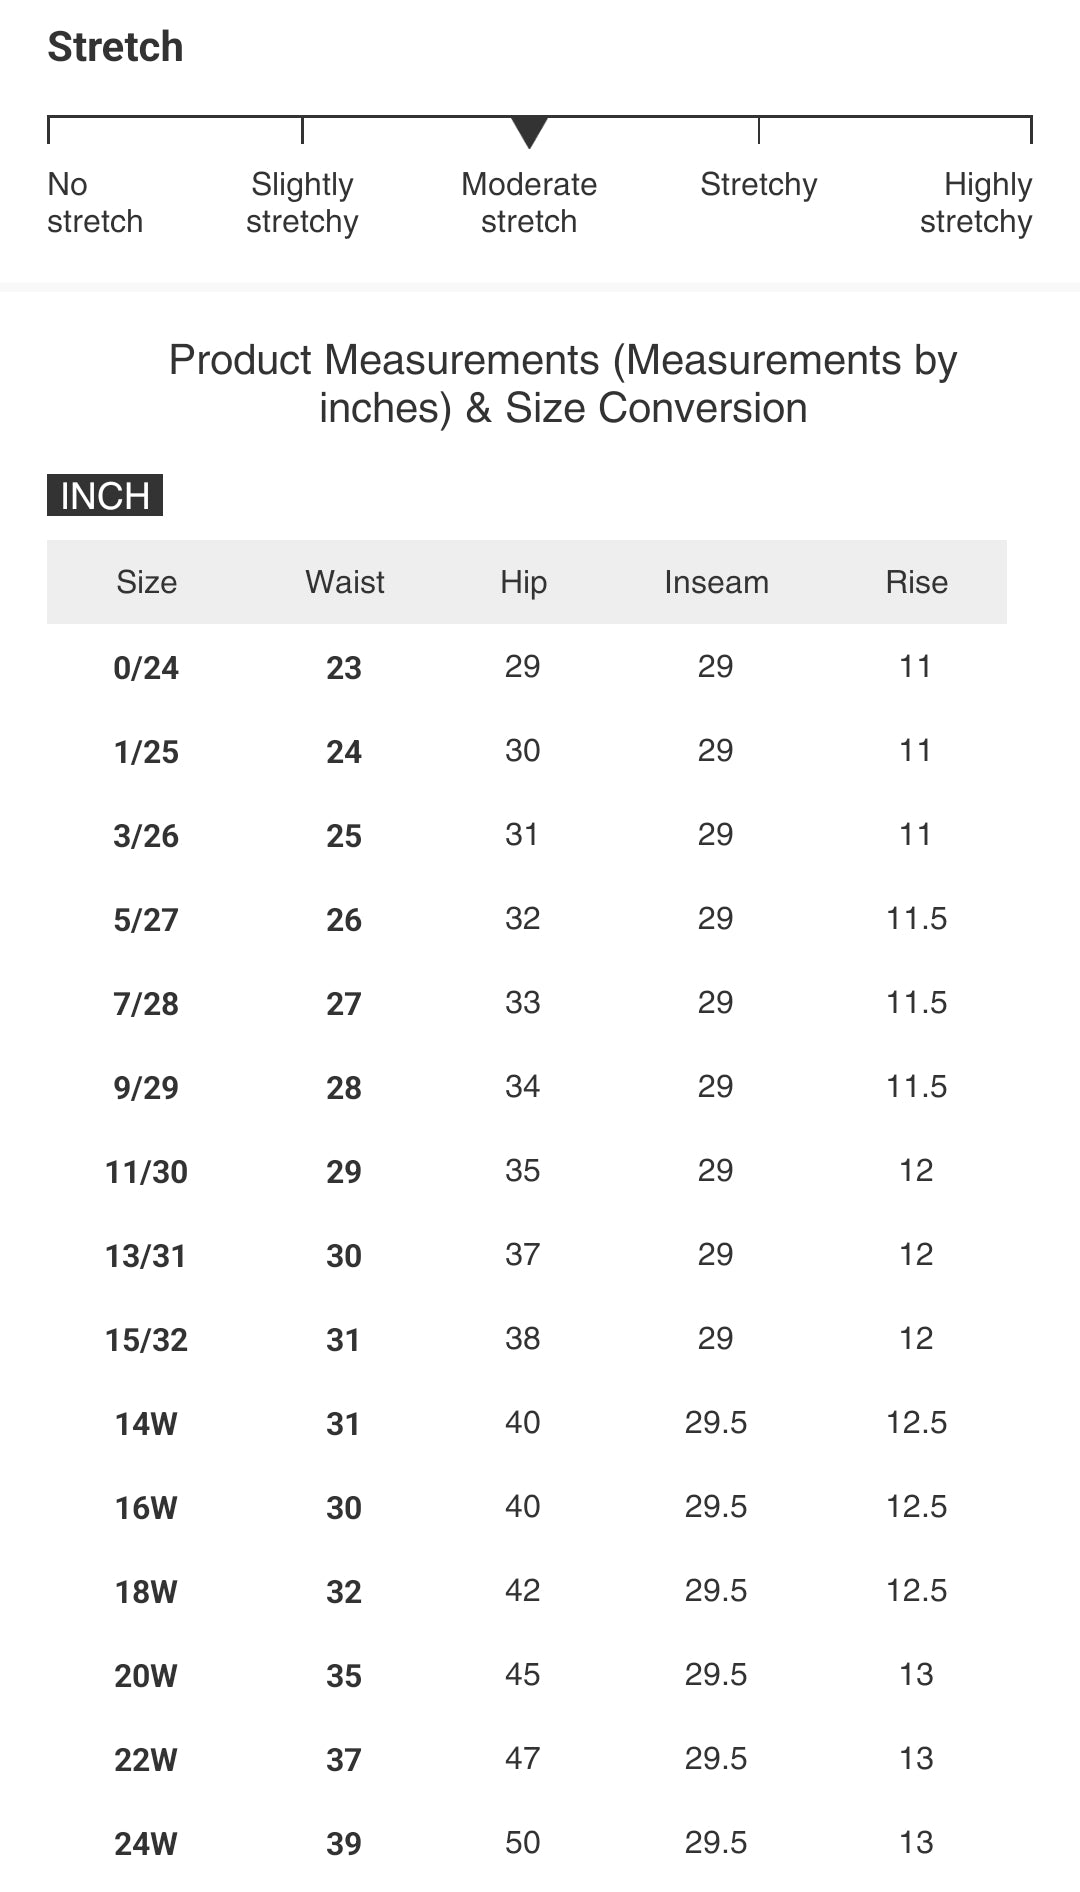
Task: Click the Product Measurements title text
Action: 563,384
